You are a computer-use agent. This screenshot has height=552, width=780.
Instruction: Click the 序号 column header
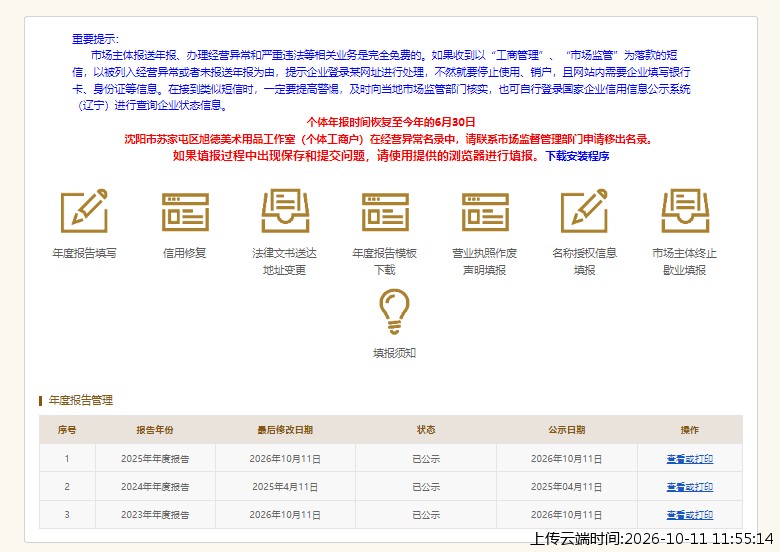coord(67,430)
